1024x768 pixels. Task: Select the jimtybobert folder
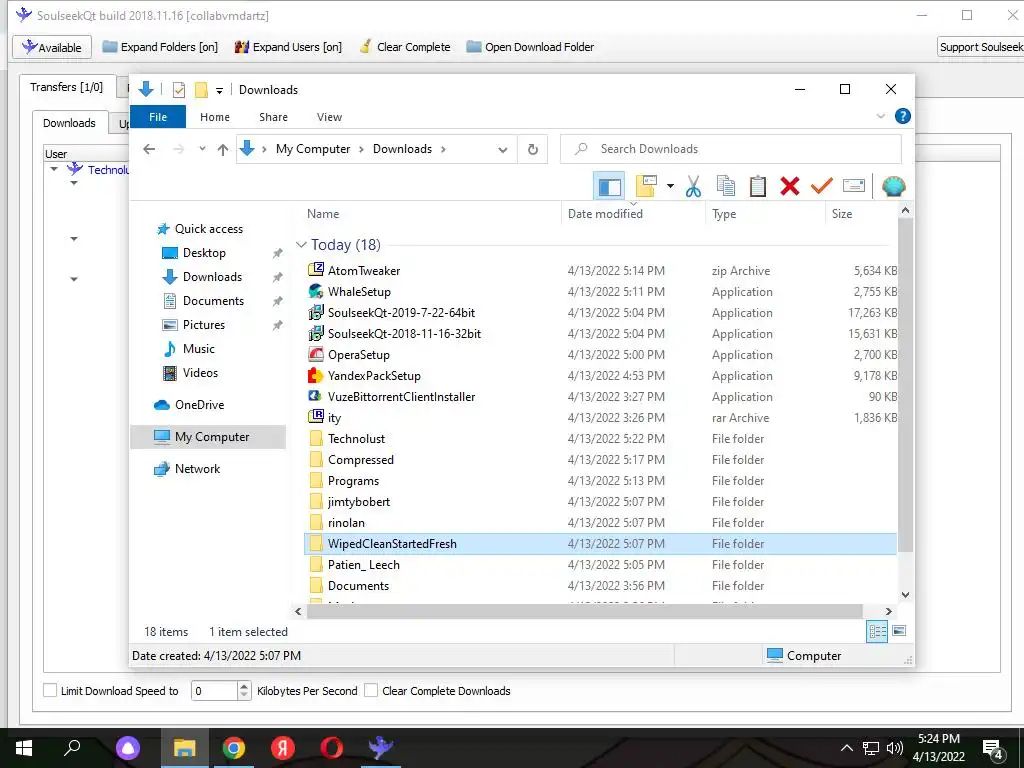(x=359, y=502)
